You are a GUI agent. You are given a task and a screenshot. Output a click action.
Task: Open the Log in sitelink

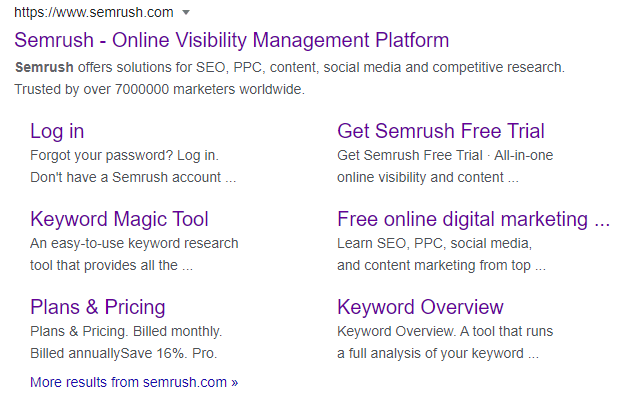click(x=57, y=131)
